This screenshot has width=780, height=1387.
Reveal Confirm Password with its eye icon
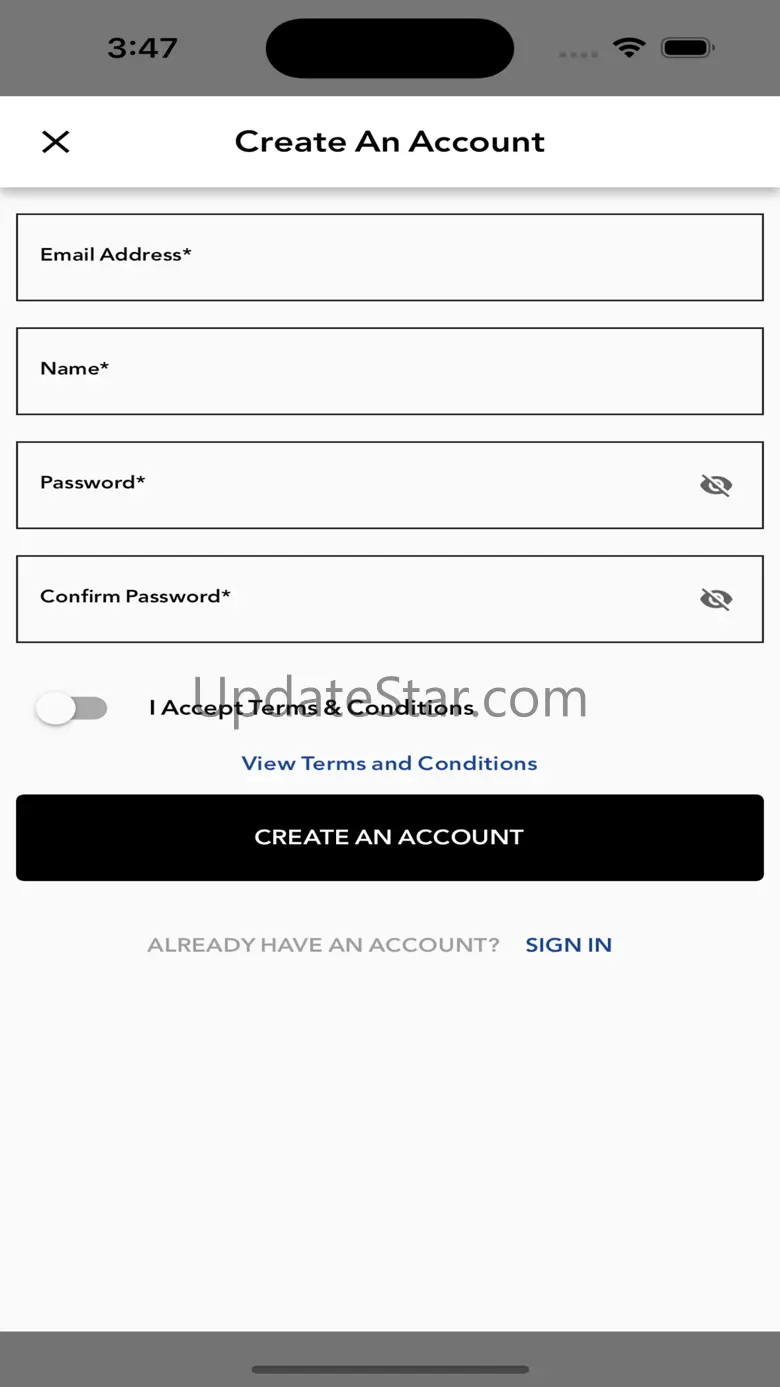716,600
